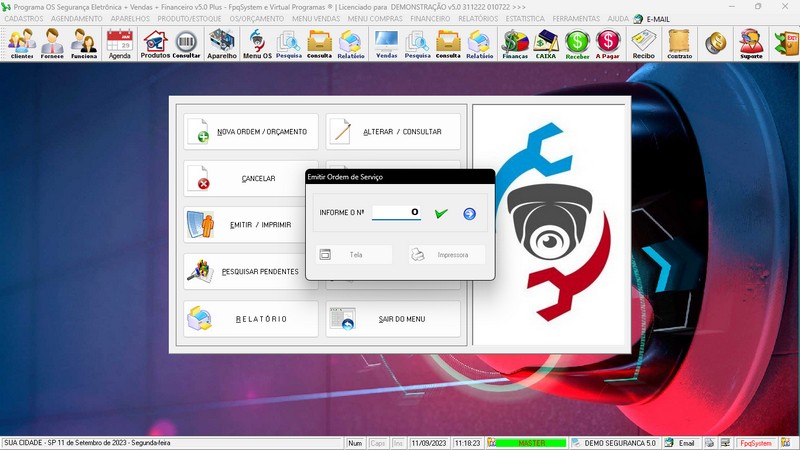Open the CAIXA toolbar icon

point(546,43)
